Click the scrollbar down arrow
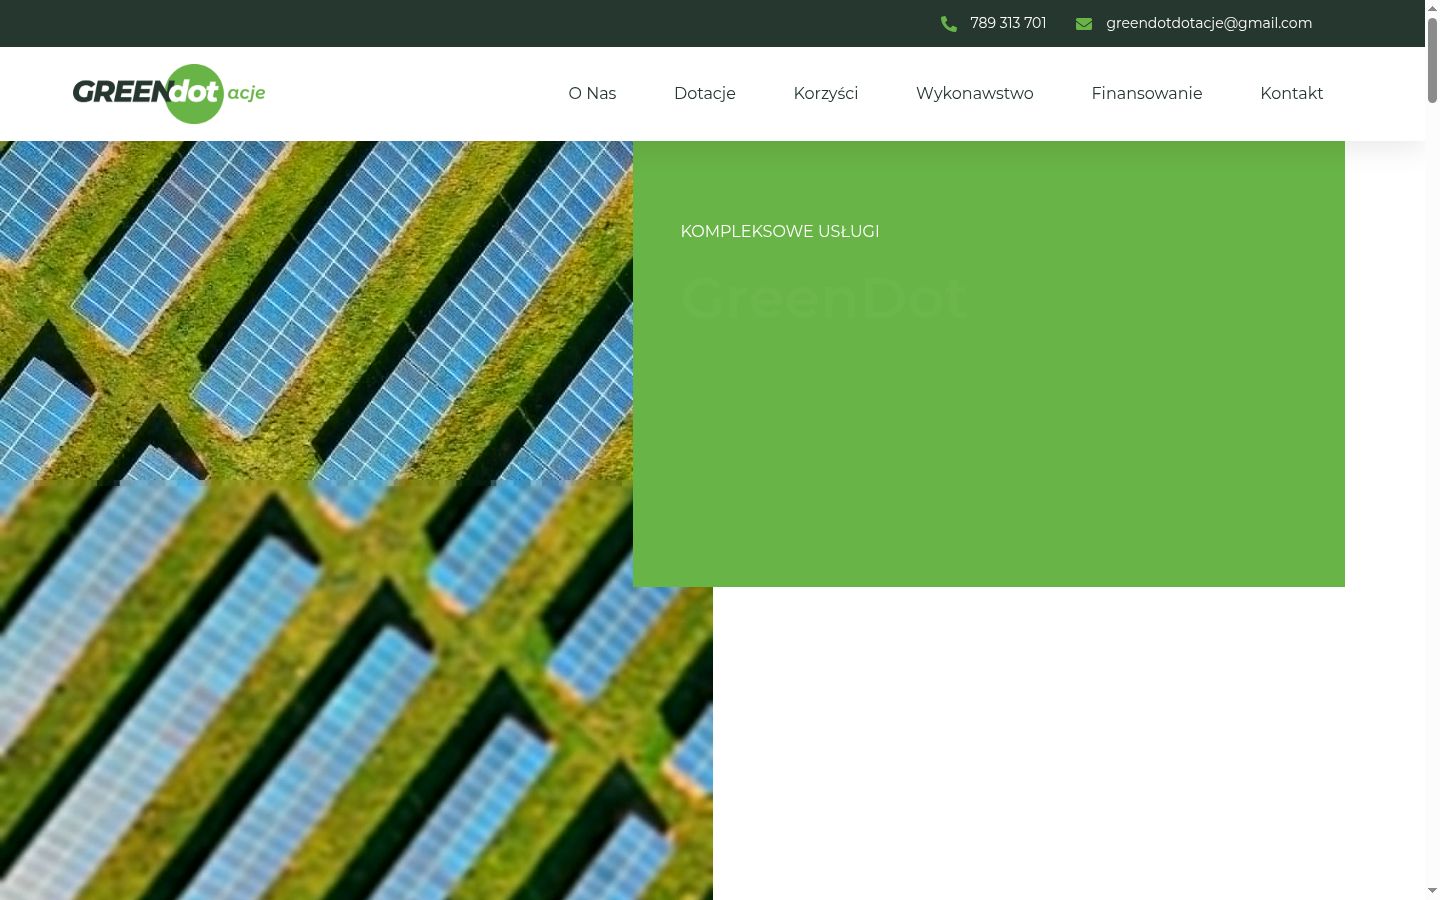Viewport: 1440px width, 900px height. coord(1432,890)
